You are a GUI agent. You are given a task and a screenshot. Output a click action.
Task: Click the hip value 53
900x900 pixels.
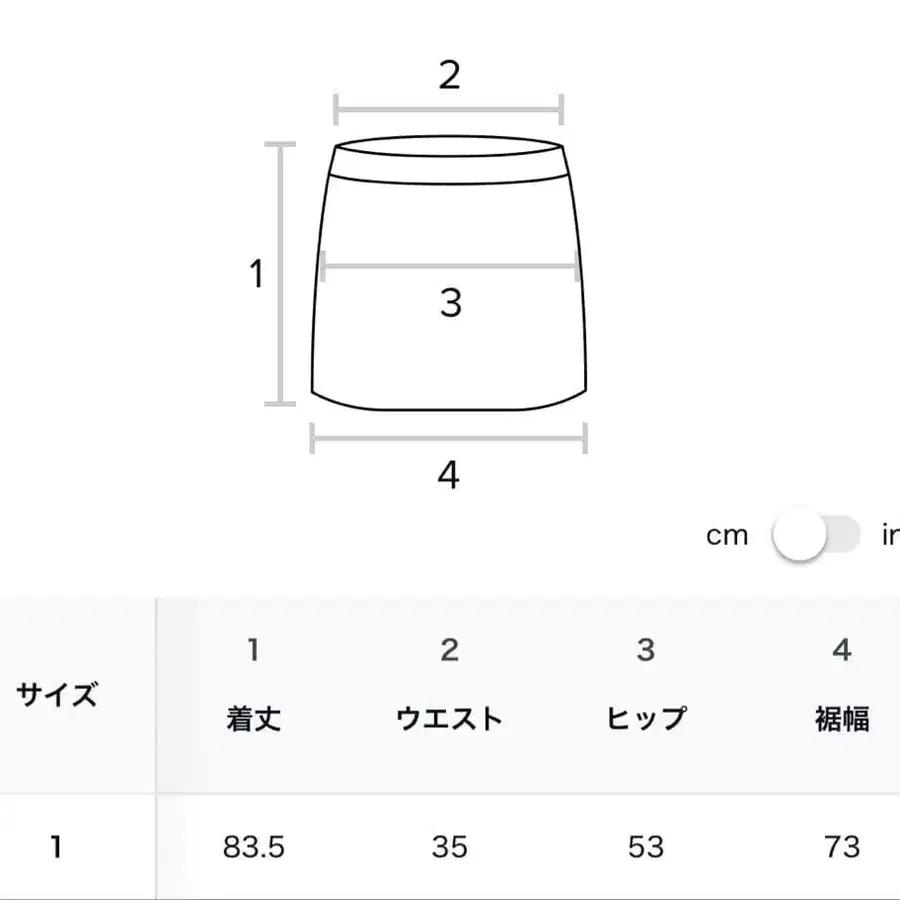coord(645,845)
